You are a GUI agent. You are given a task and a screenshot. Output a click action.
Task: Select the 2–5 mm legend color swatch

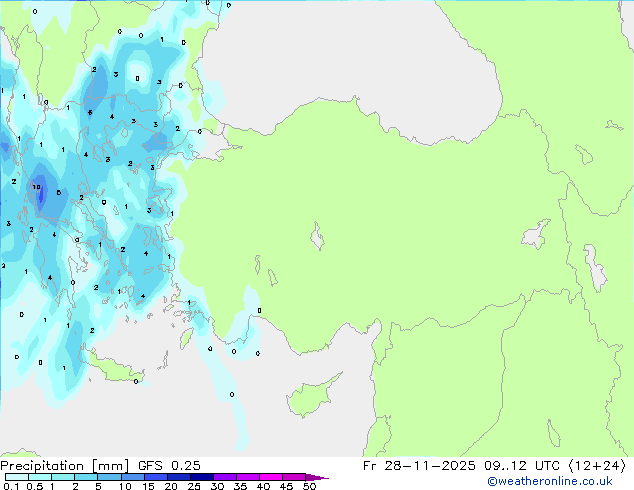pos(86,477)
